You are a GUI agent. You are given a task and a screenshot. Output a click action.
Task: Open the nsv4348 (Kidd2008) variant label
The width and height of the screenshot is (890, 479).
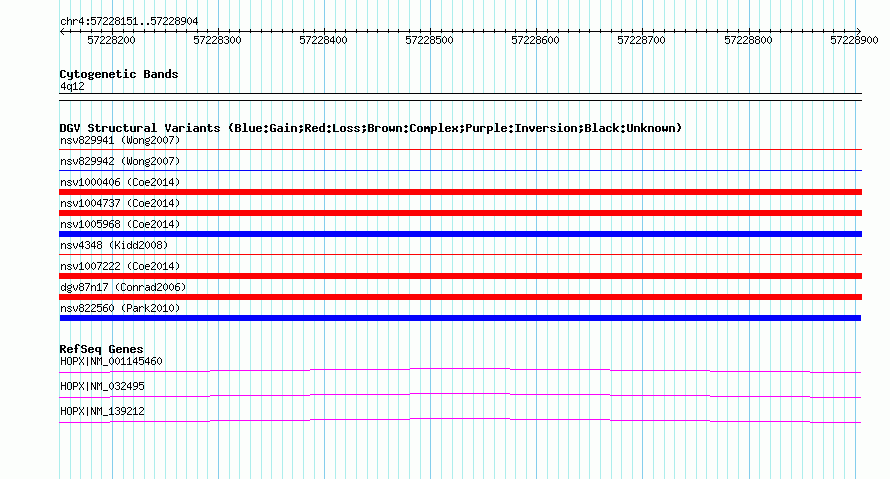[114, 245]
